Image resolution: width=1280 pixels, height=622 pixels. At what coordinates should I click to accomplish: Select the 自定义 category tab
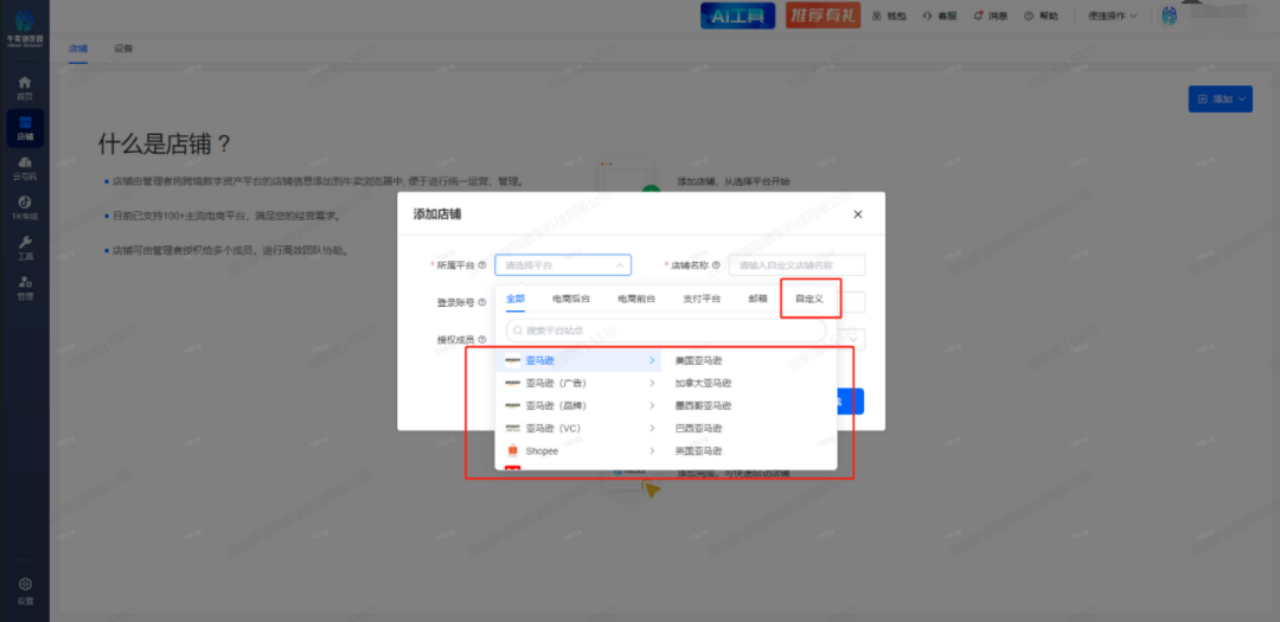pyautogui.click(x=809, y=299)
